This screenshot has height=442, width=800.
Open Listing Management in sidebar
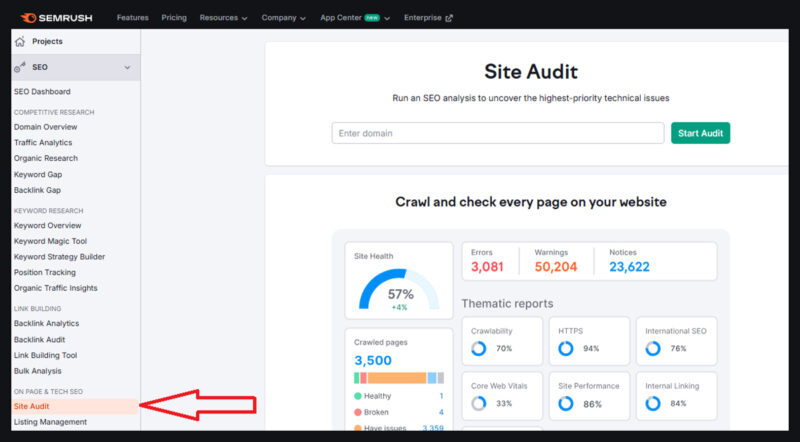[51, 422]
